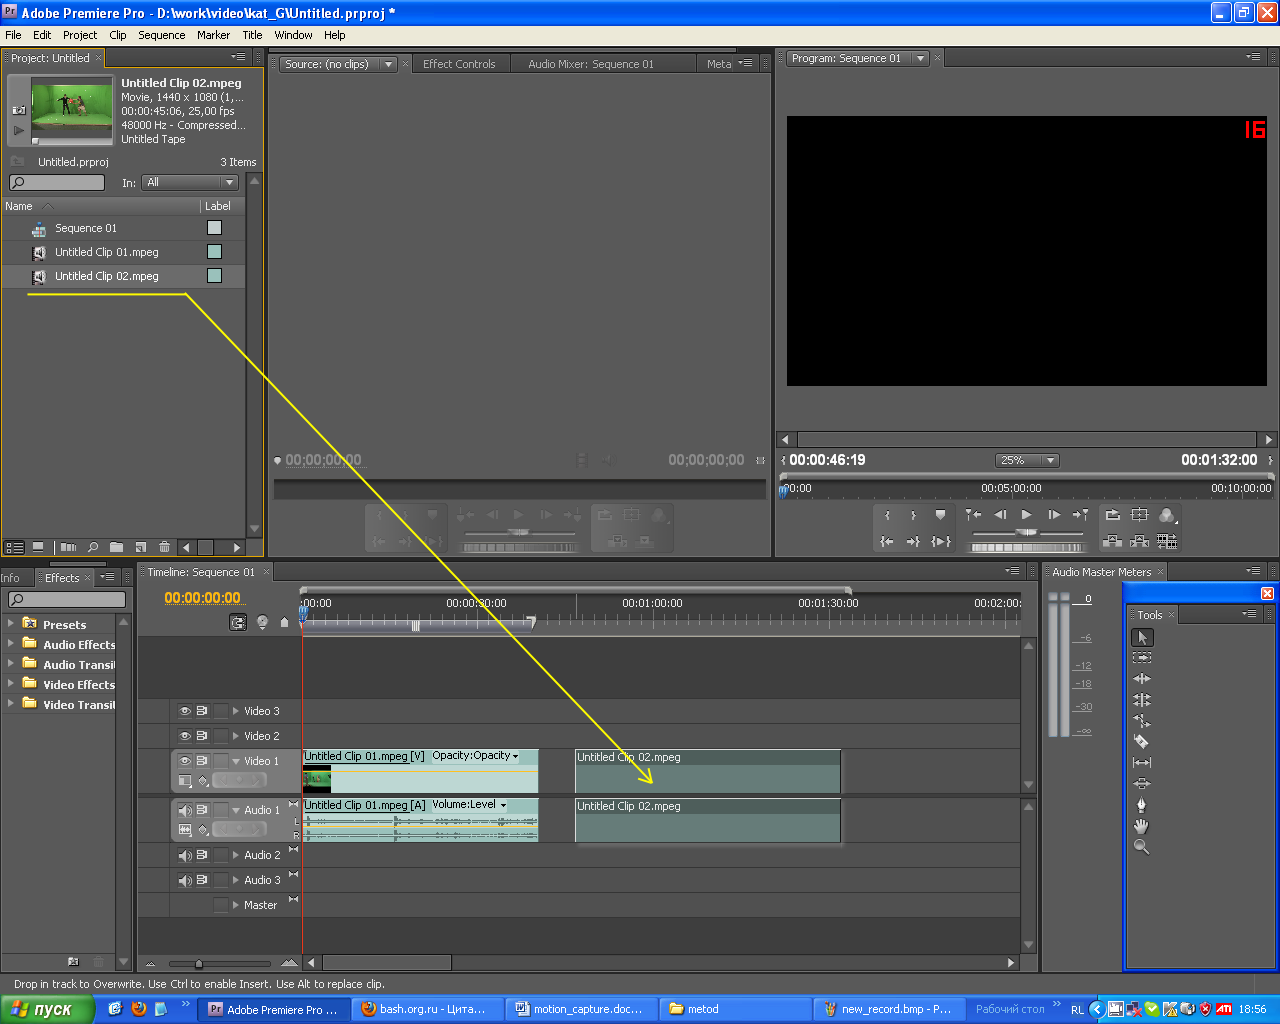This screenshot has height=1024, width=1280.
Task: Click the Clear trash icon in Project panel
Action: pos(165,547)
